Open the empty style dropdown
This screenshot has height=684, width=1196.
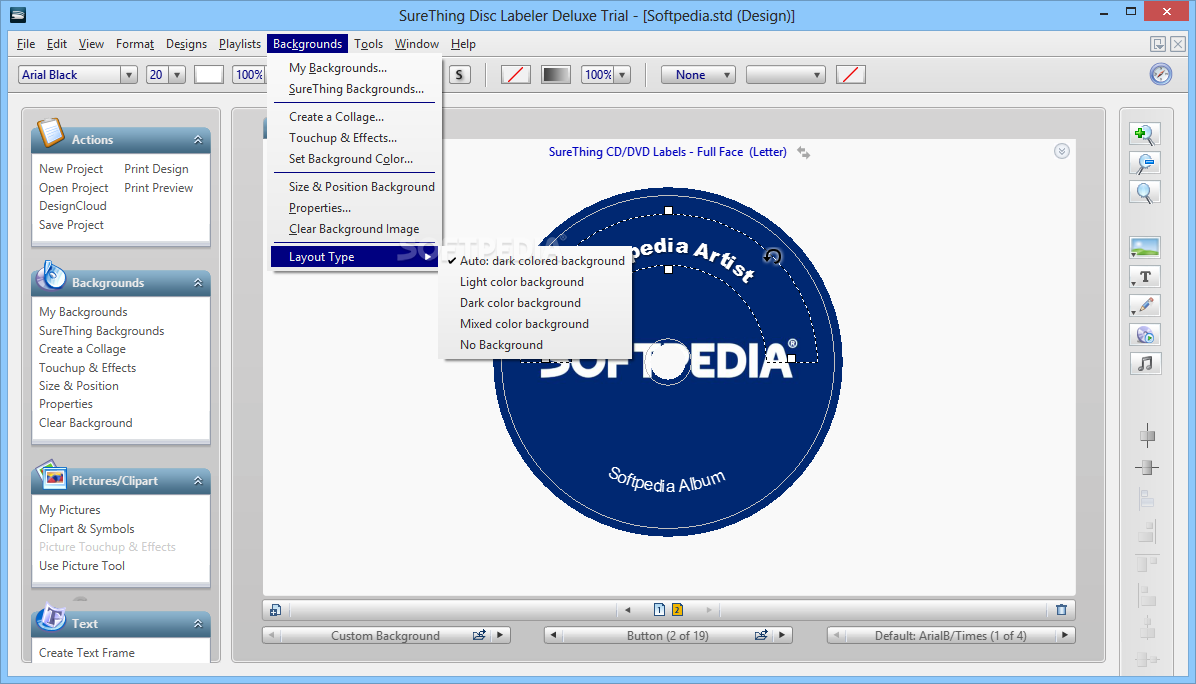coord(786,75)
